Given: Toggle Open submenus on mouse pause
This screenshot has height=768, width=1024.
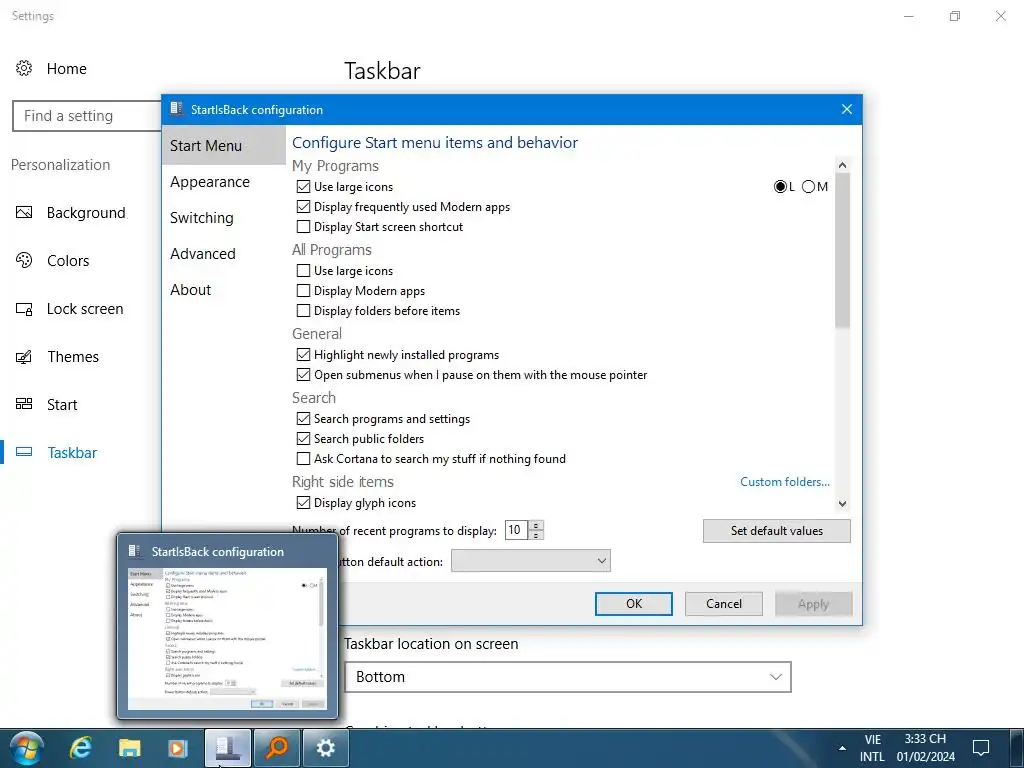Looking at the screenshot, I should coord(303,375).
